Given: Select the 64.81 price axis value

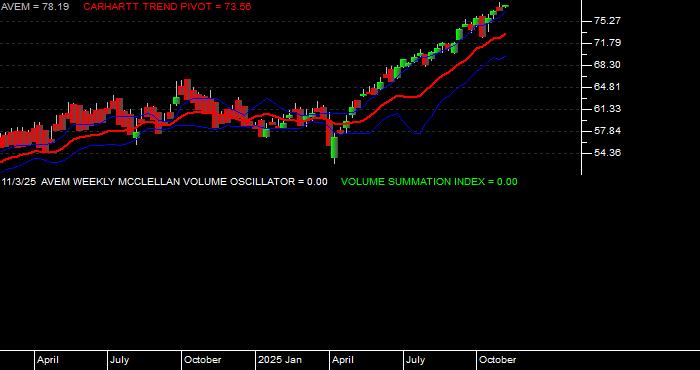Looking at the screenshot, I should [608, 87].
